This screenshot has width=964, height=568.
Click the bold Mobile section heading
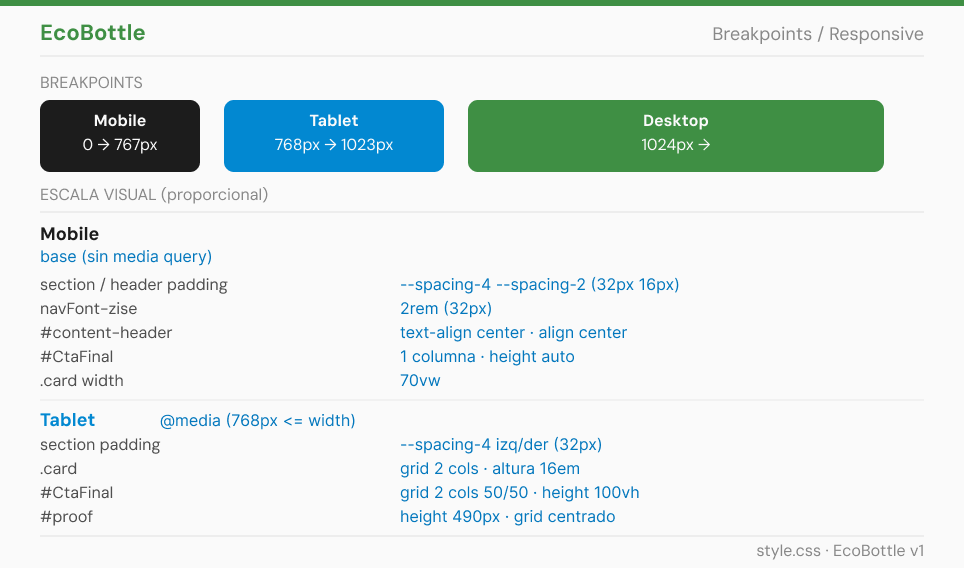click(69, 234)
